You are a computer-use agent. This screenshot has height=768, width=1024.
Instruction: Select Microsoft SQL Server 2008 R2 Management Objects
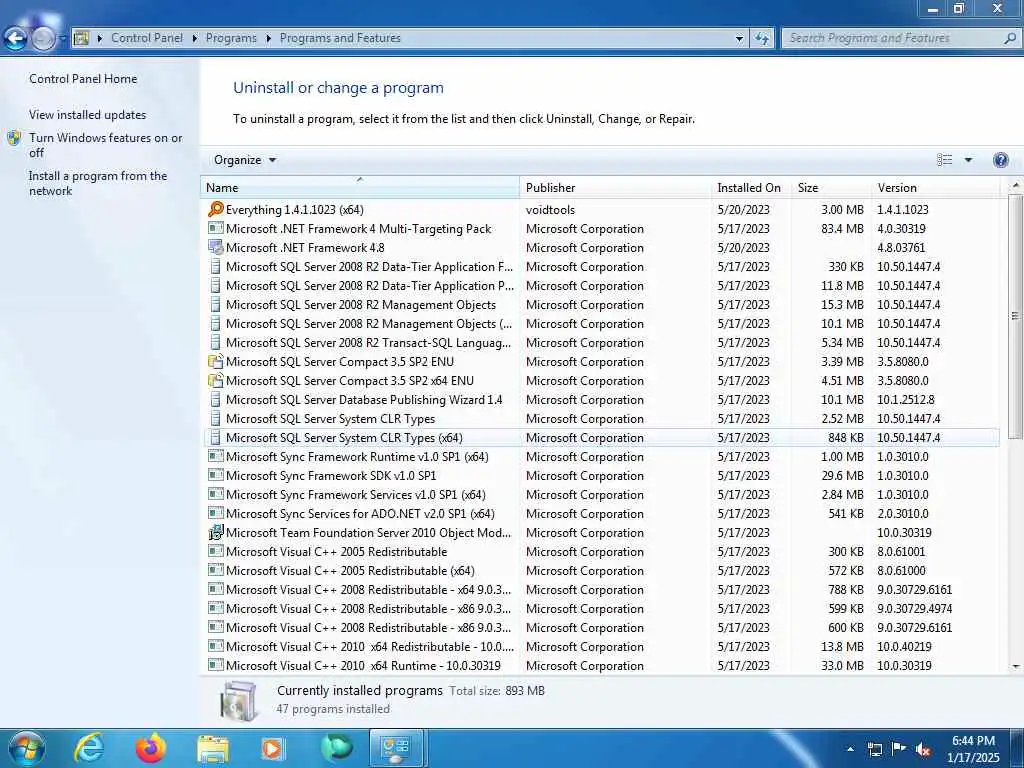coord(601,304)
